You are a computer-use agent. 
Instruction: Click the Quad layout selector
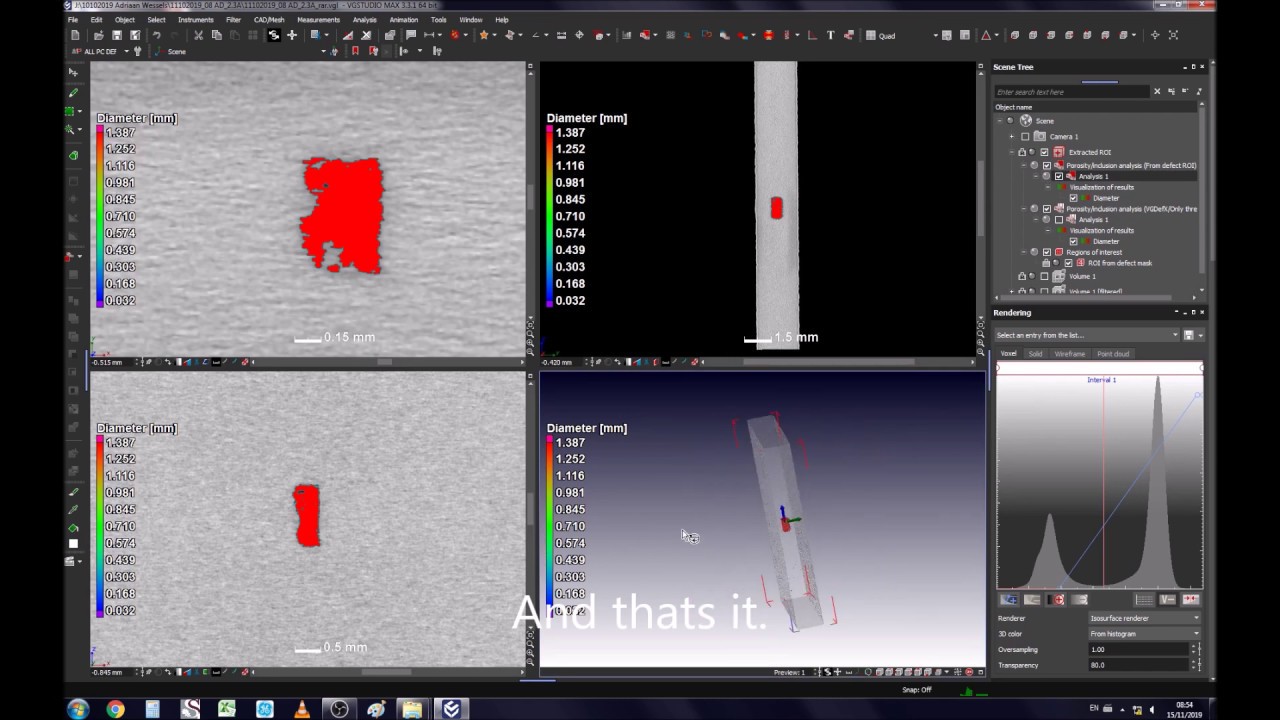(900, 35)
